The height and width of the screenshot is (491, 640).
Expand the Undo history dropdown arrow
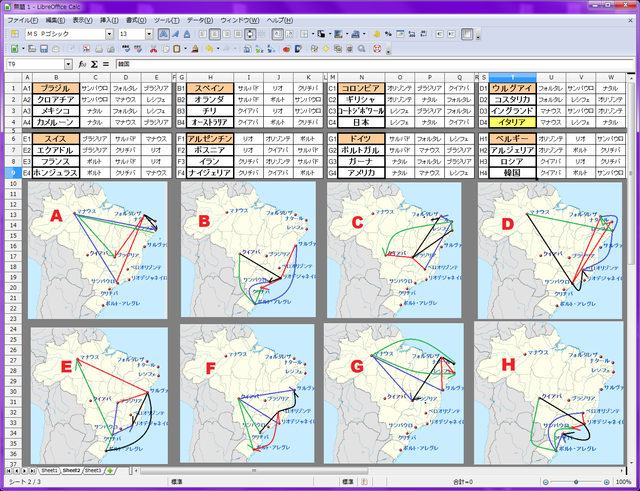218,49
